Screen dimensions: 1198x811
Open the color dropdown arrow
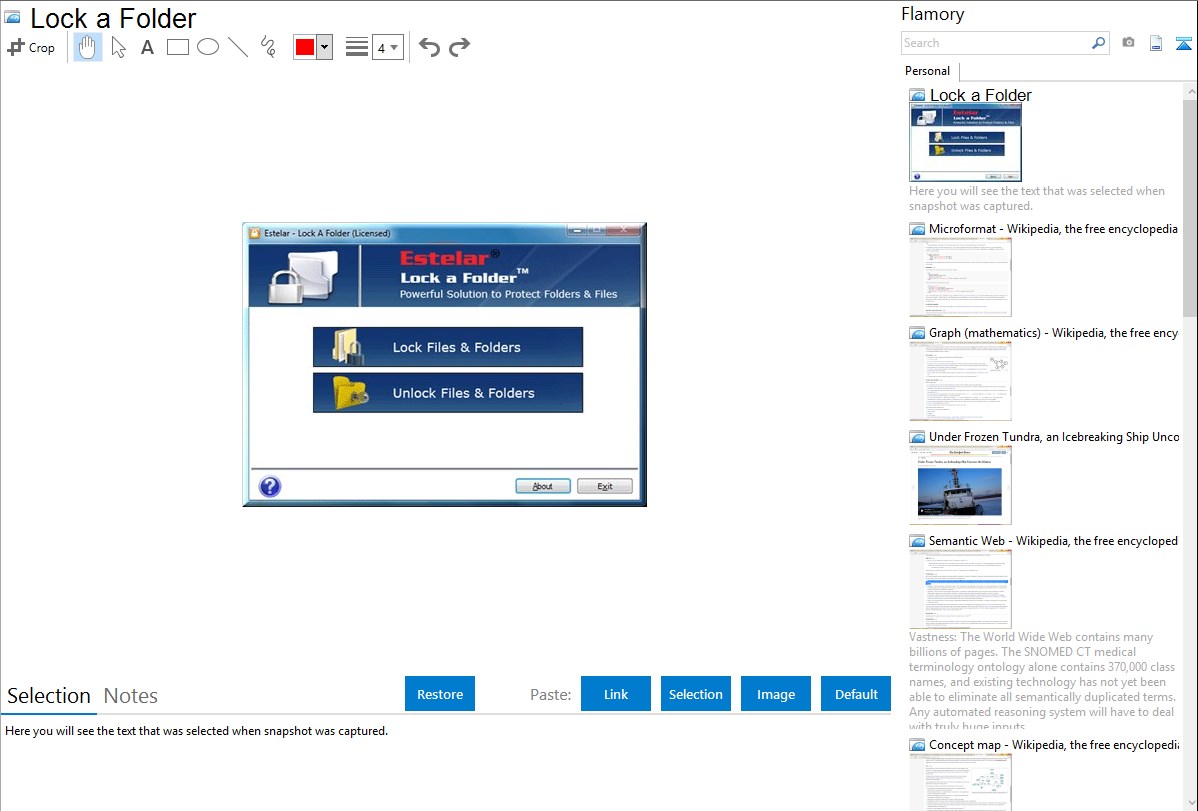pos(325,47)
